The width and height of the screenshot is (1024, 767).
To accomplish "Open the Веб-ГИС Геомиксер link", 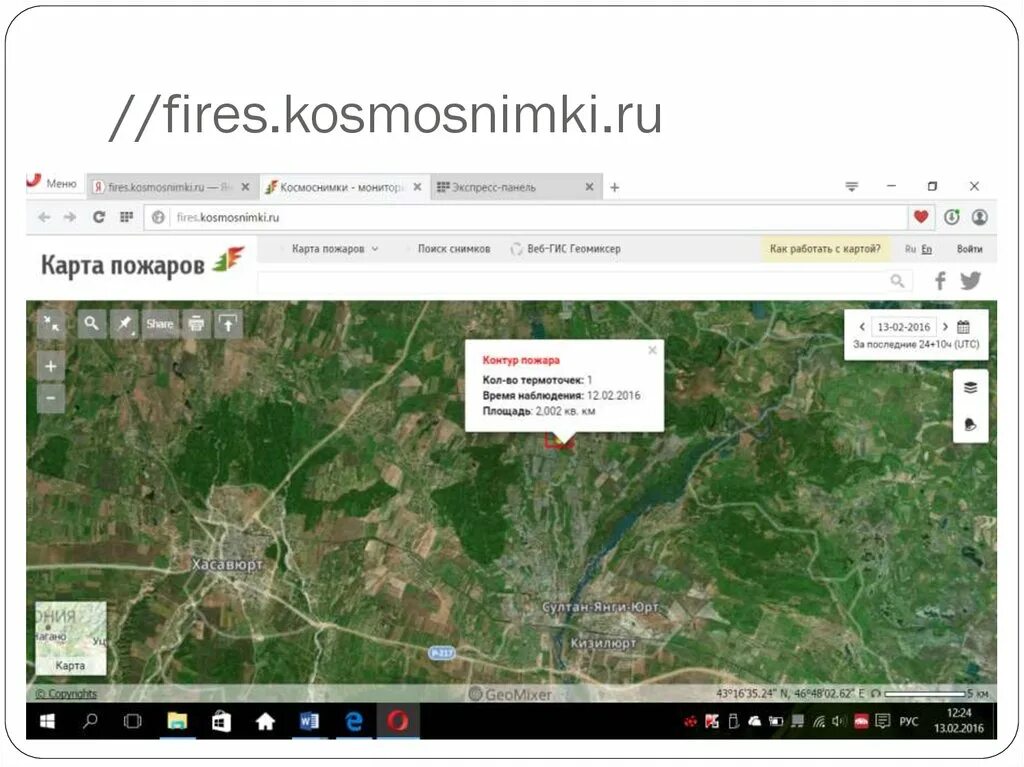I will [x=566, y=249].
